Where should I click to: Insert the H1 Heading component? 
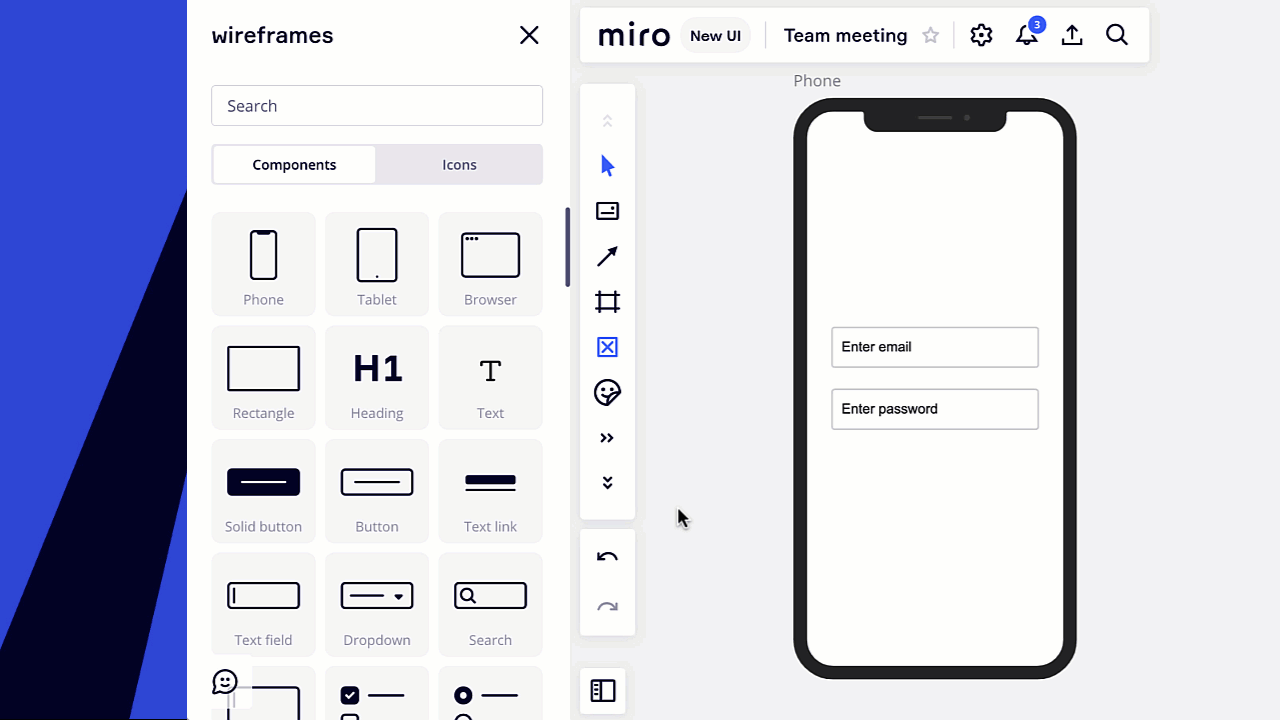377,378
